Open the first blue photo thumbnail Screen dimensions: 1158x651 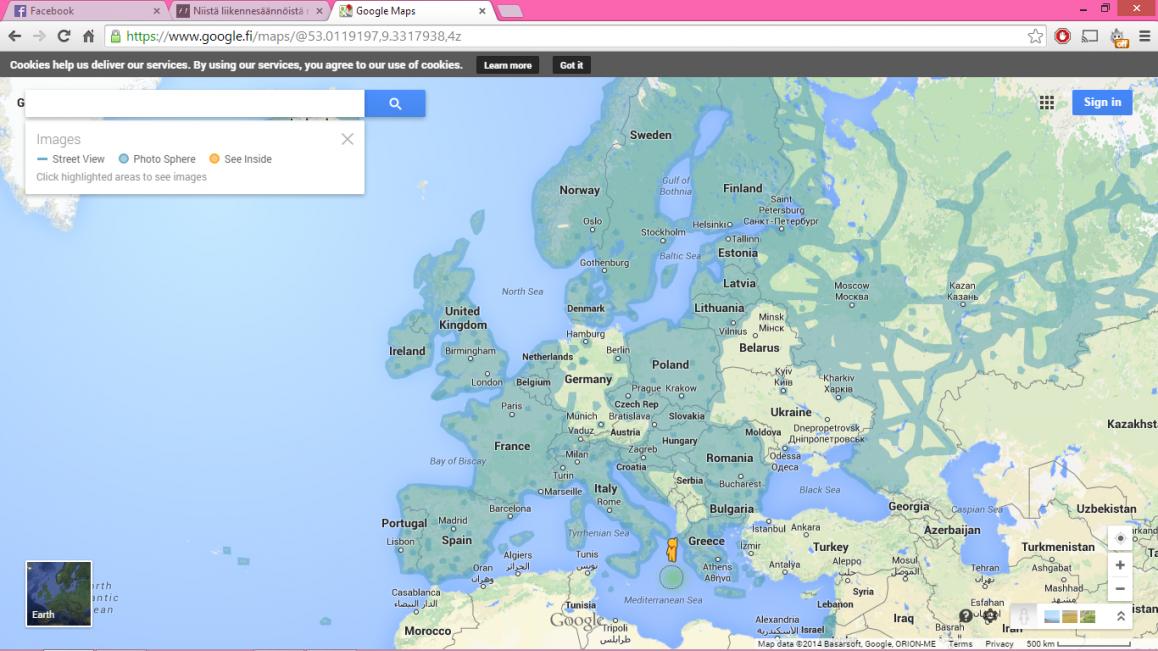click(1052, 616)
